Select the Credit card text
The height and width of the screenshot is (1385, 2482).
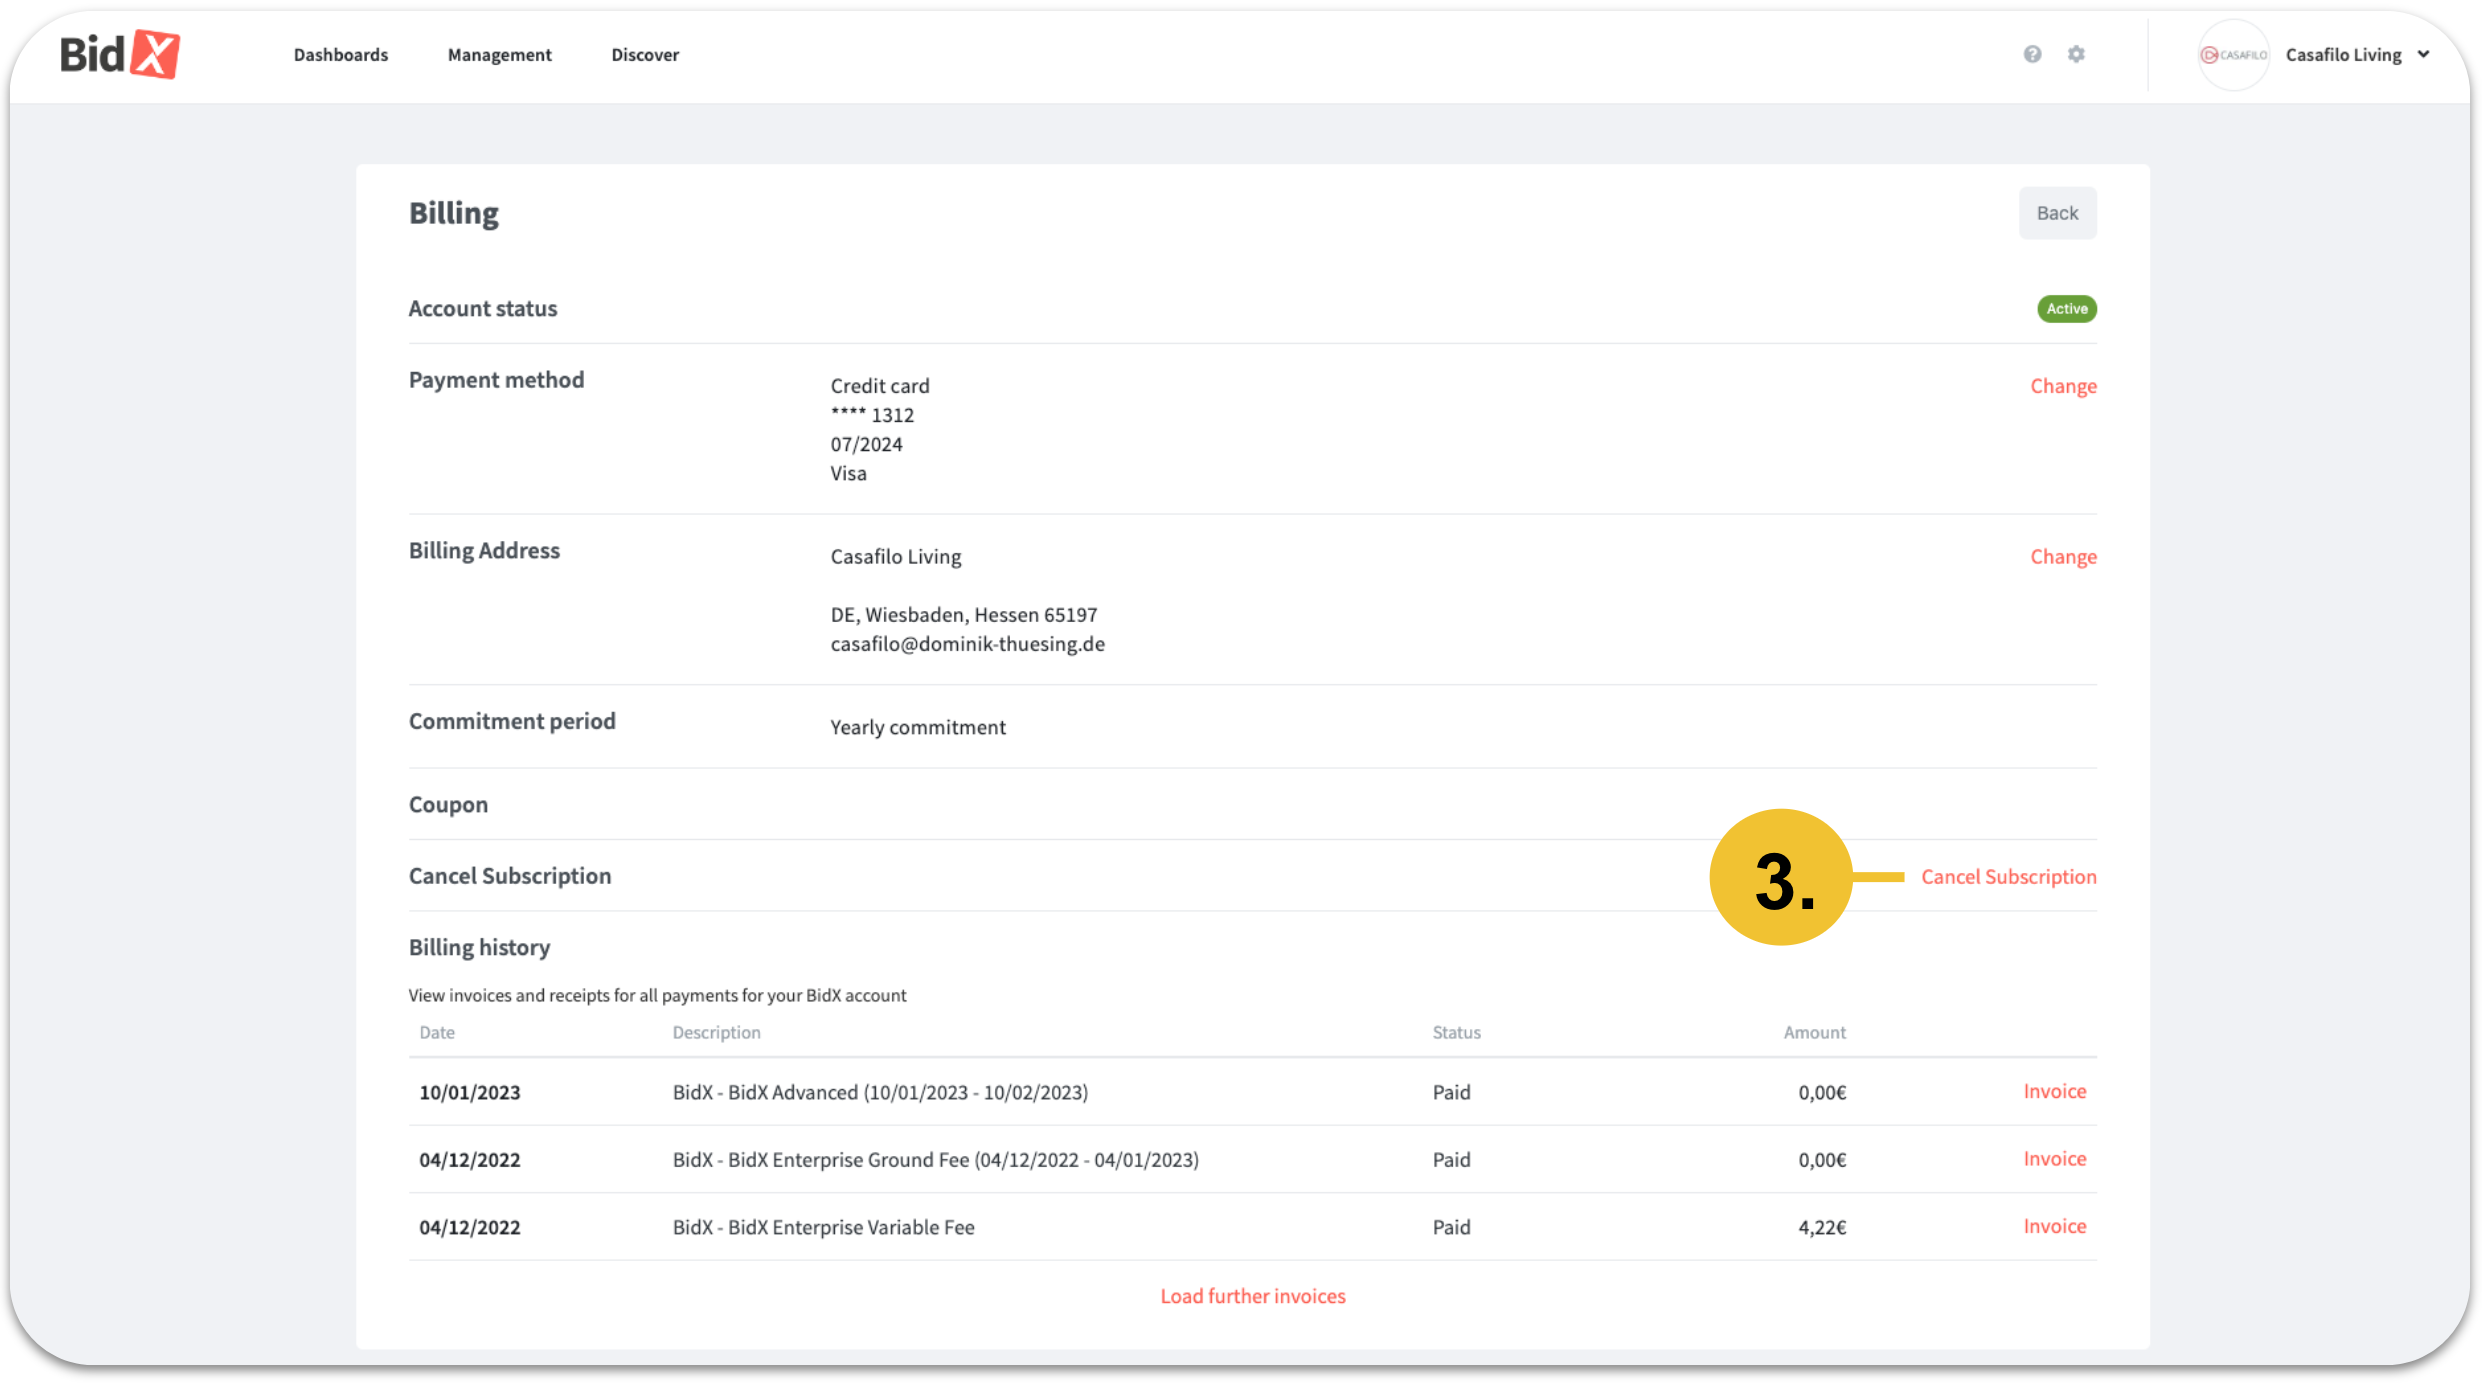point(880,386)
